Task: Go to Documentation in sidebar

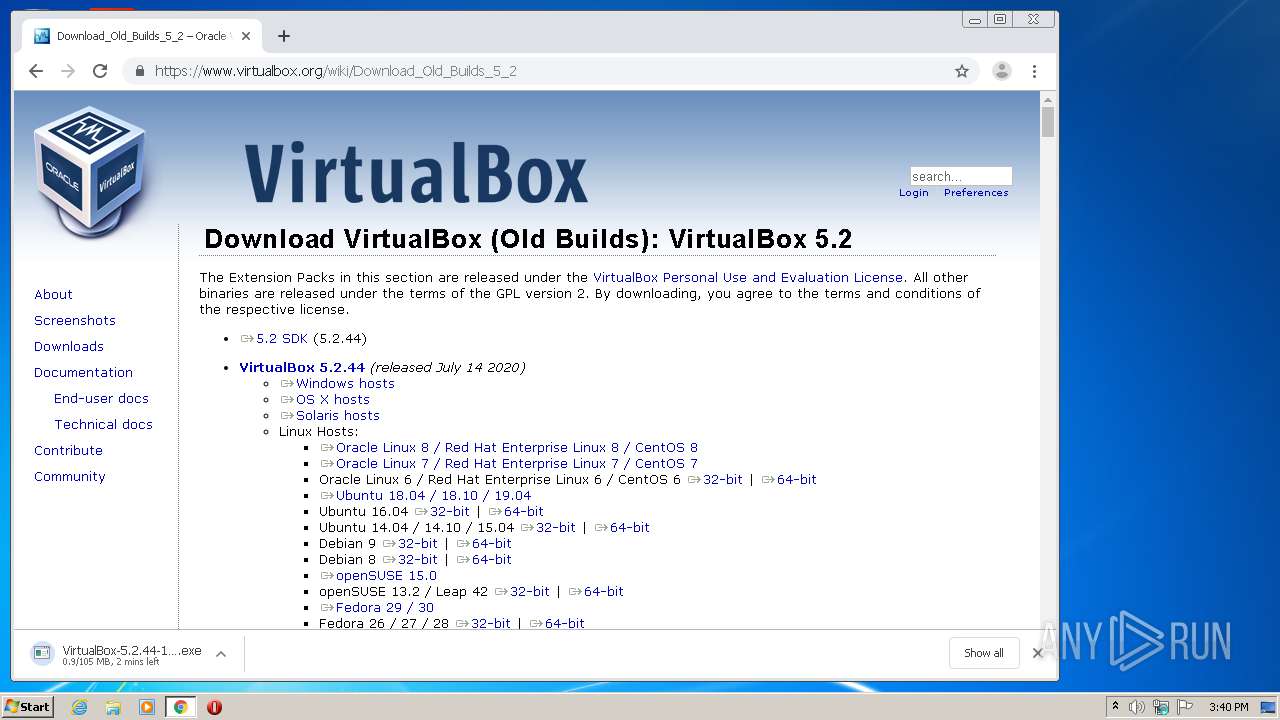Action: pos(83,372)
